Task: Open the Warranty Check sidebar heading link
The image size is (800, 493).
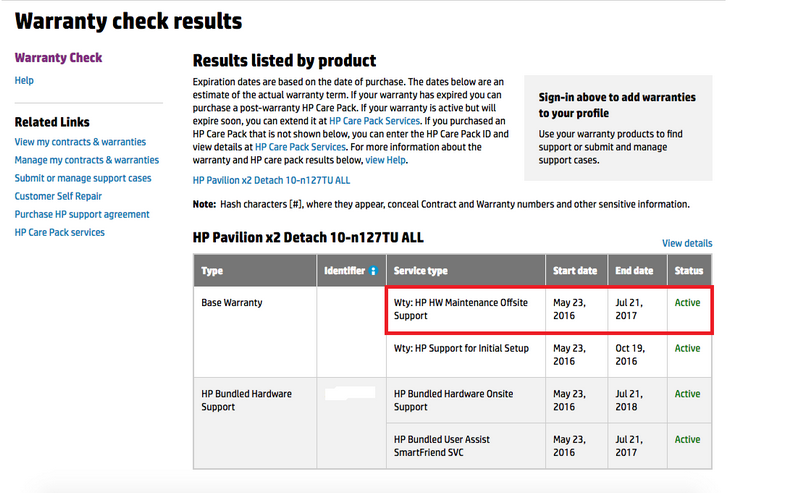Action: point(58,58)
